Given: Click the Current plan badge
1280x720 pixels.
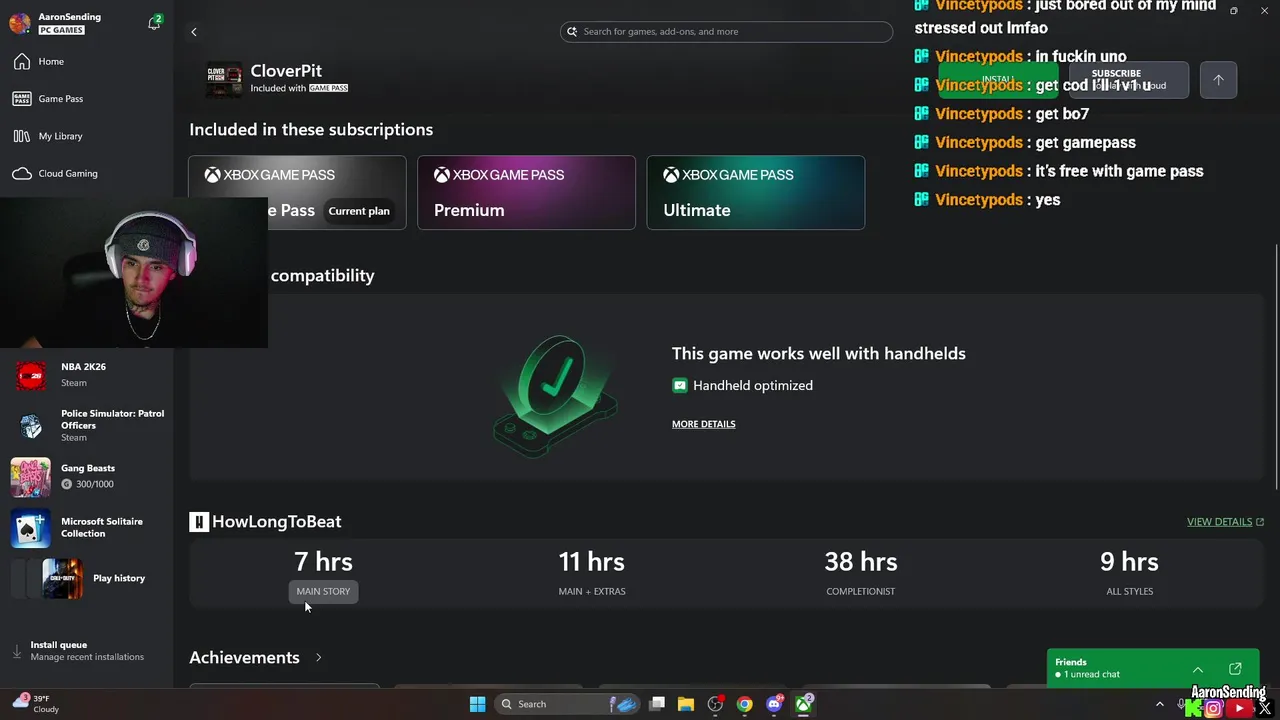Looking at the screenshot, I should [359, 211].
